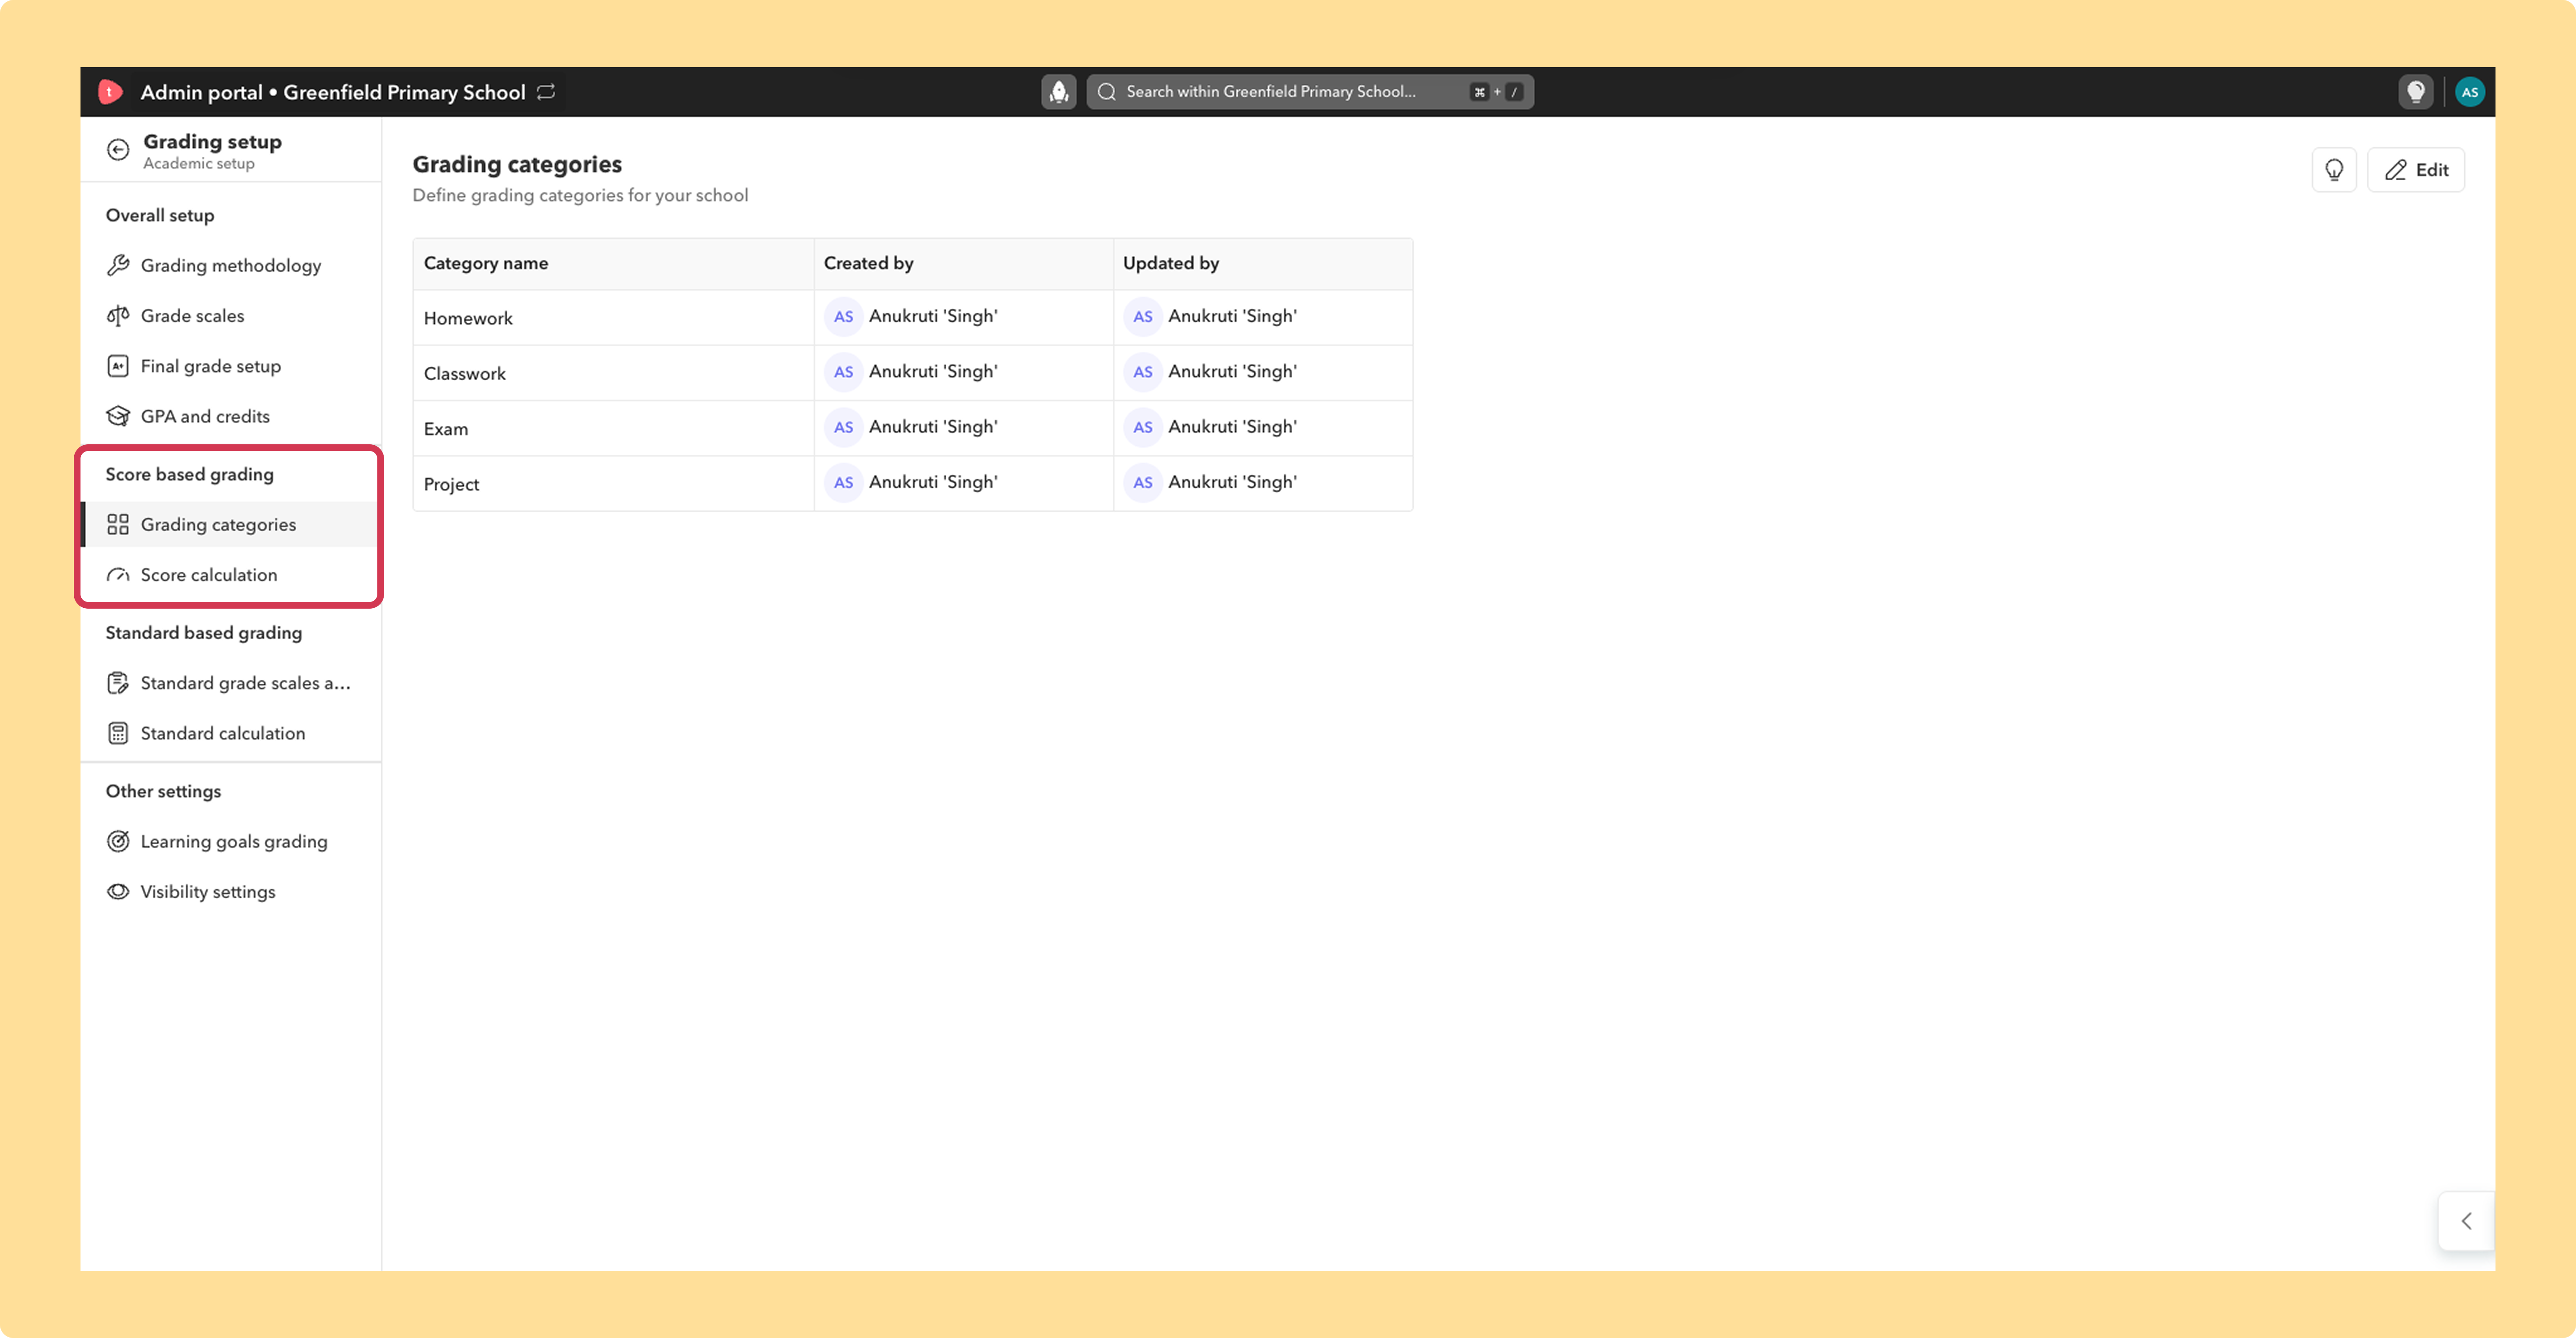Click the switch school arrows icon
The height and width of the screenshot is (1338, 2576).
pos(546,92)
